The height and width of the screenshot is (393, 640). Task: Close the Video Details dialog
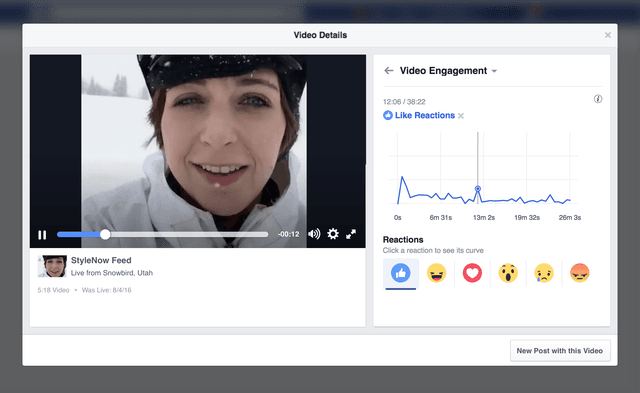[608, 35]
